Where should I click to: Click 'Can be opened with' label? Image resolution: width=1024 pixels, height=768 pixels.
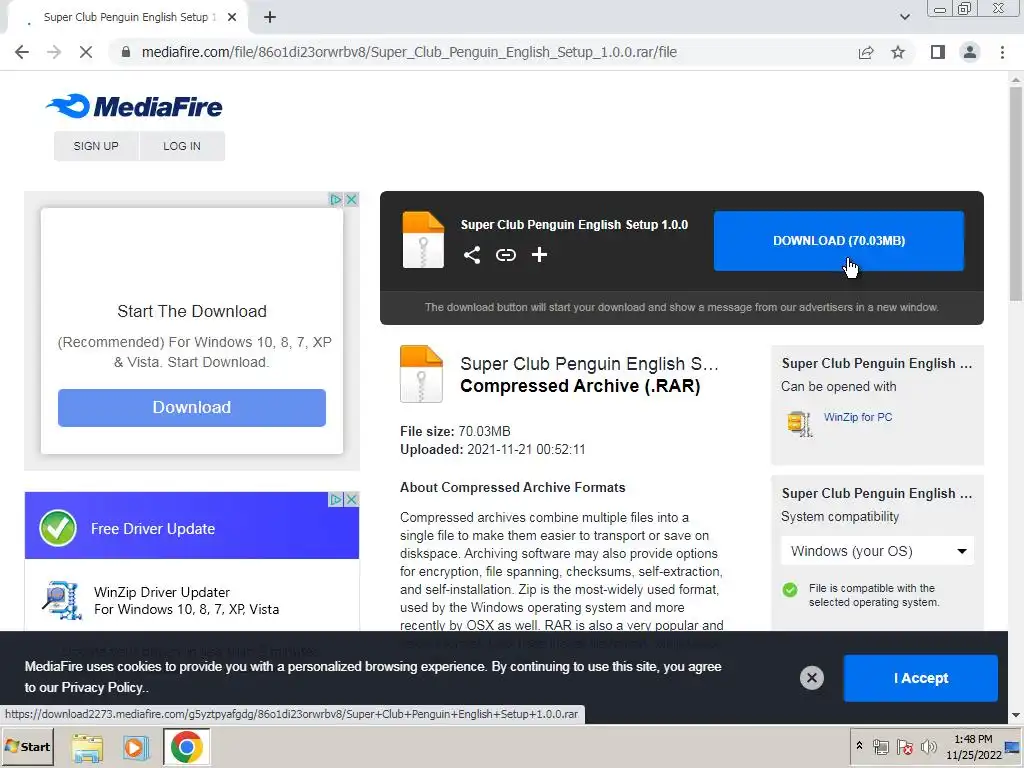[839, 387]
